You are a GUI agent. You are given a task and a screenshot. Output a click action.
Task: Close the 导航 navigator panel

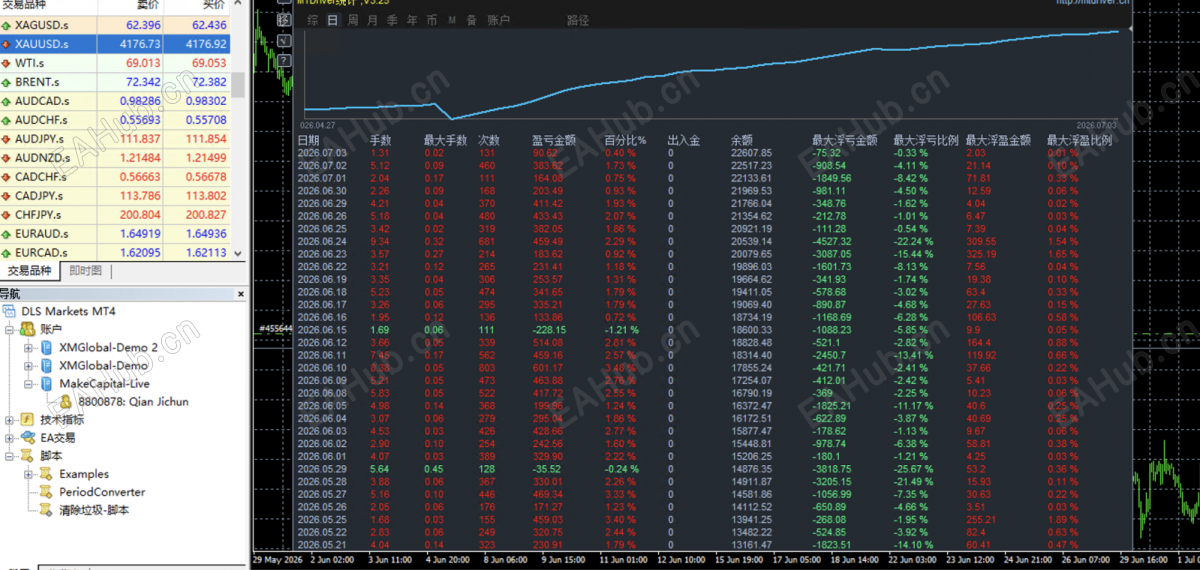(x=240, y=294)
